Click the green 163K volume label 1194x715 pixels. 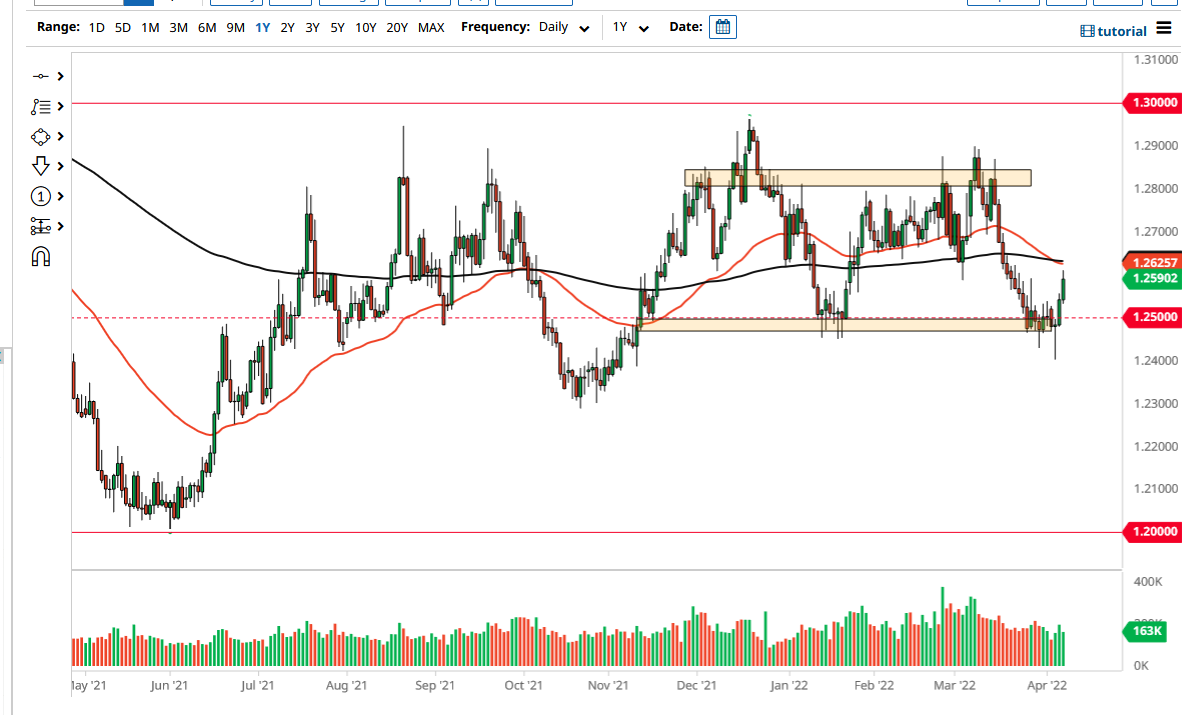coord(1146,632)
